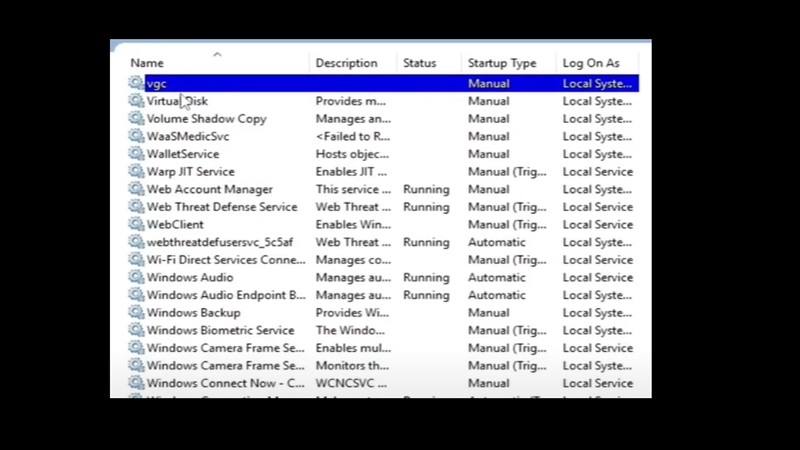
Task: Click the Volume Shadow Copy gear icon
Action: click(x=136, y=119)
